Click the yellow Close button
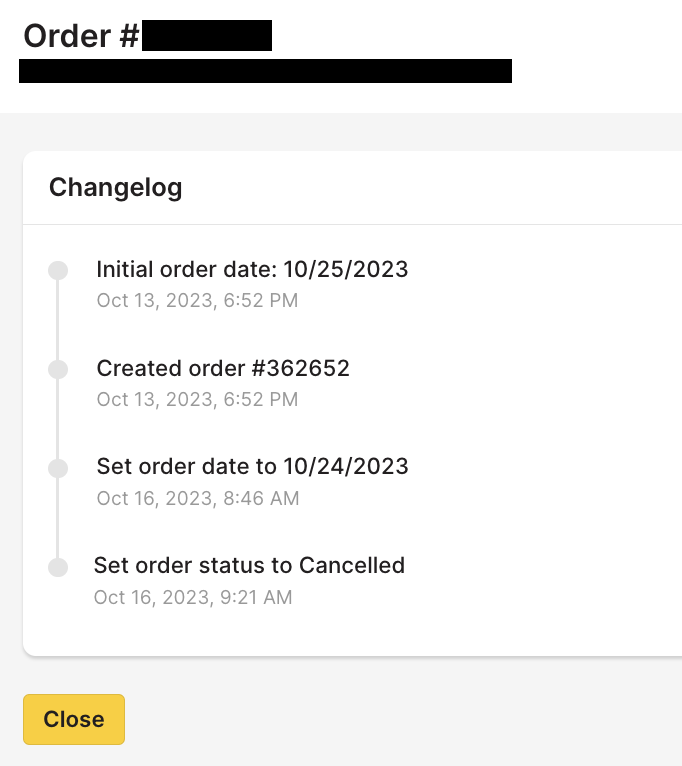The height and width of the screenshot is (766, 682). pyautogui.click(x=74, y=719)
